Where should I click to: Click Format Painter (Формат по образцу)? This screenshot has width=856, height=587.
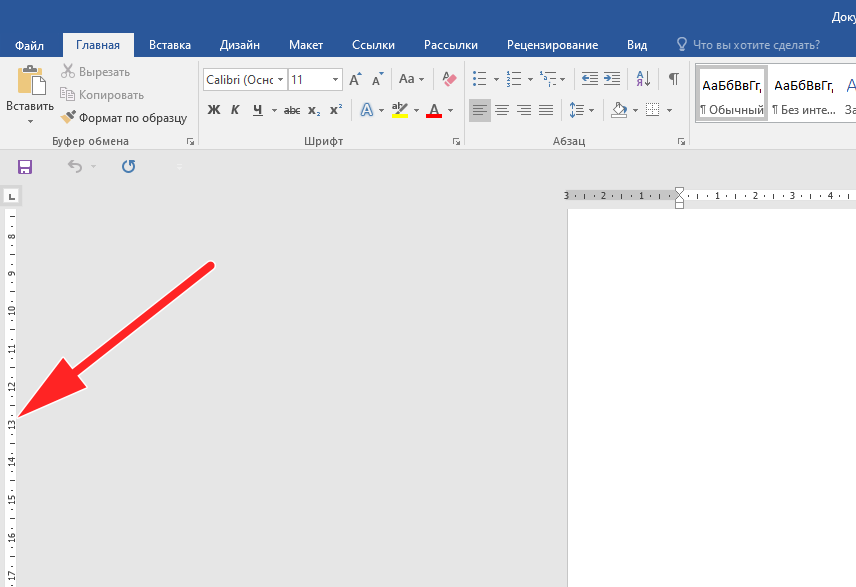124,117
